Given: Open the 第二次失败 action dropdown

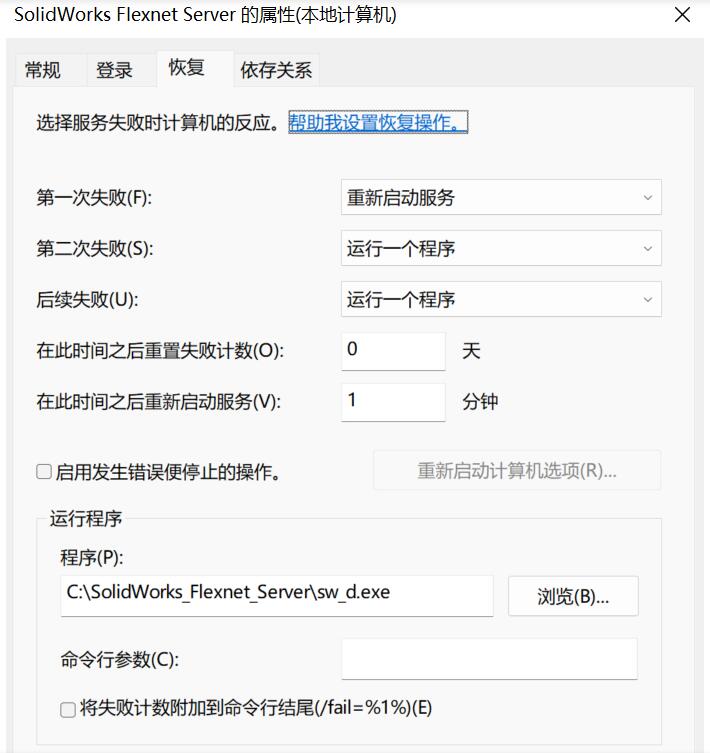Looking at the screenshot, I should (x=501, y=249).
